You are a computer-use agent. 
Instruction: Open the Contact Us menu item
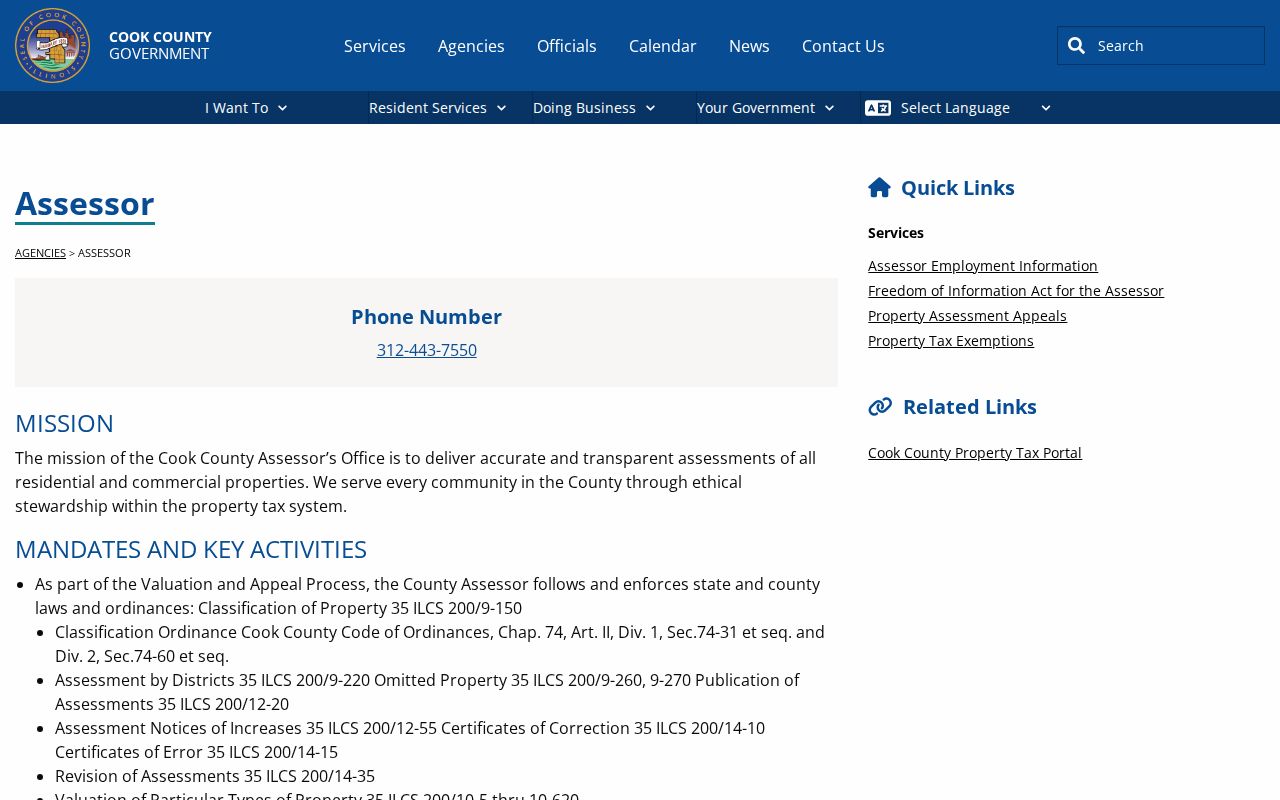point(843,46)
